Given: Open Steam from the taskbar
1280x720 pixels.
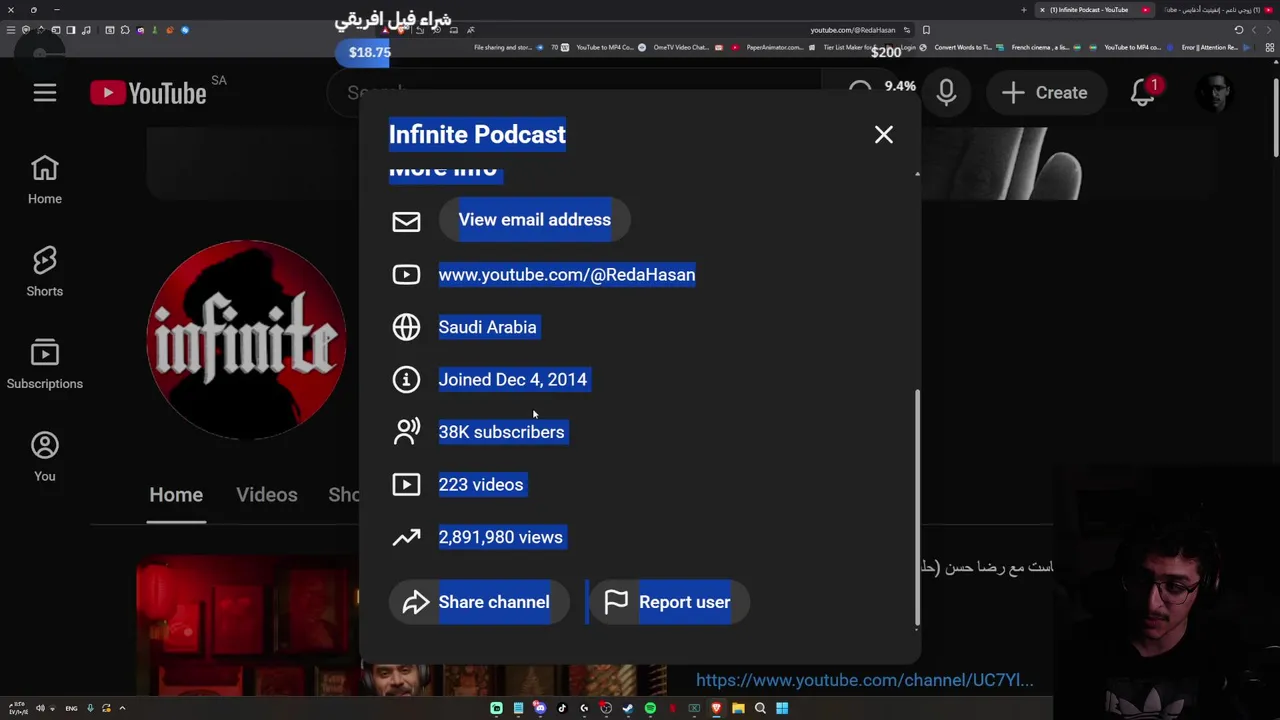Looking at the screenshot, I should [628, 708].
